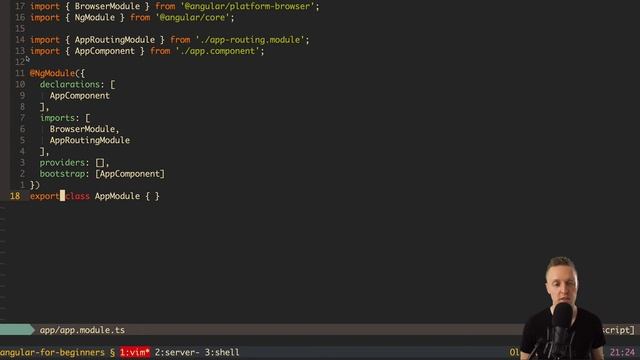640x360 pixels.
Task: Click the 'imports' property key
Action: click(58, 118)
